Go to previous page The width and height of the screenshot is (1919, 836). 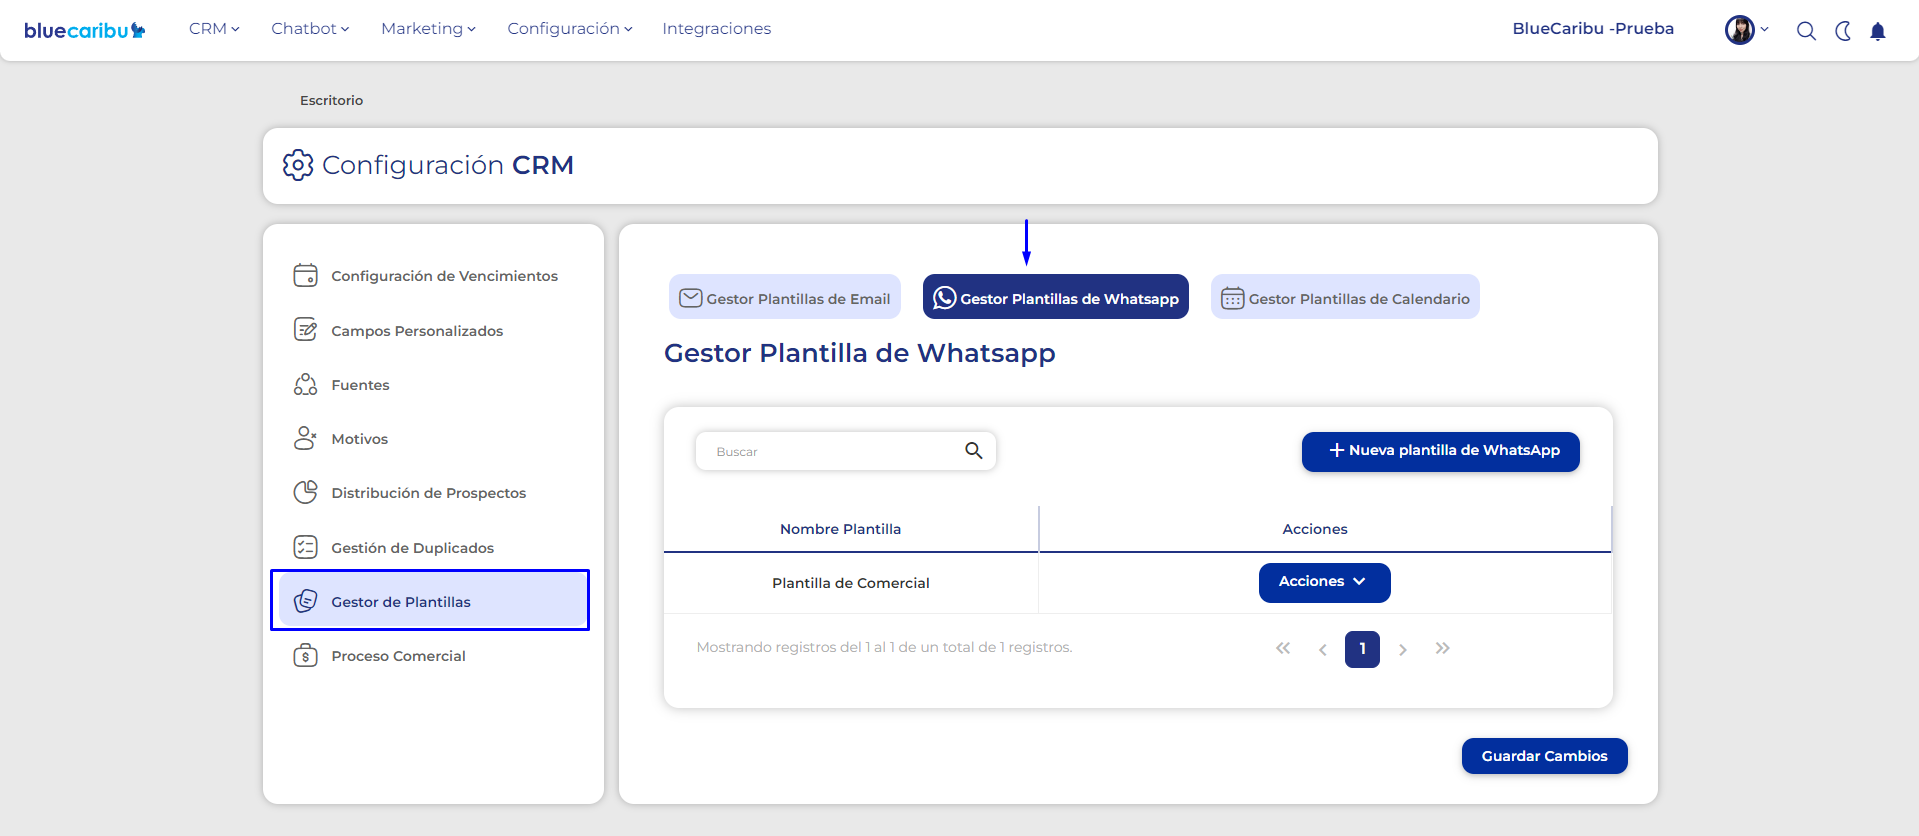tap(1323, 650)
